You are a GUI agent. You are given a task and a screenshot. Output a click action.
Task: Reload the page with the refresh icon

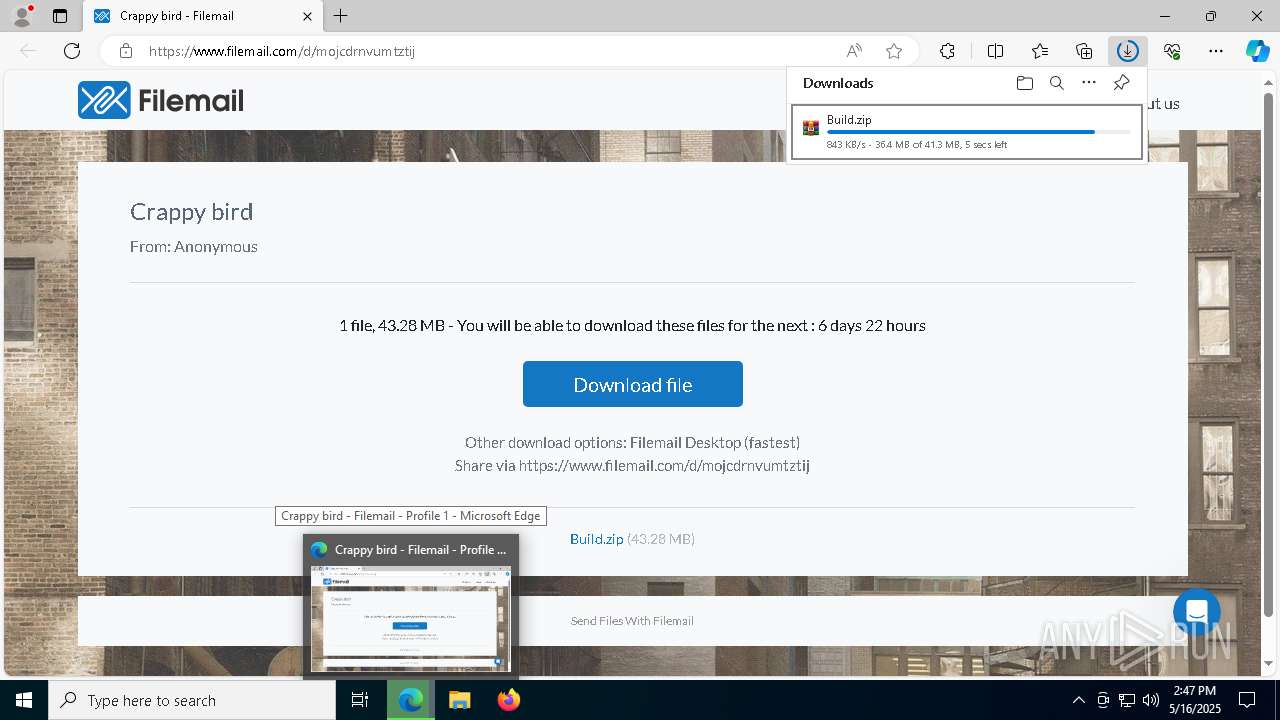click(x=72, y=51)
